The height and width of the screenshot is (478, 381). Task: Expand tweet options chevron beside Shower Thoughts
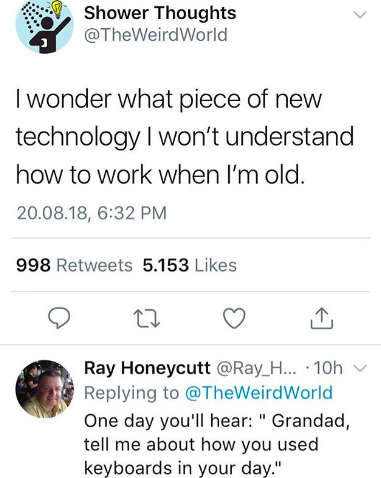pos(360,15)
